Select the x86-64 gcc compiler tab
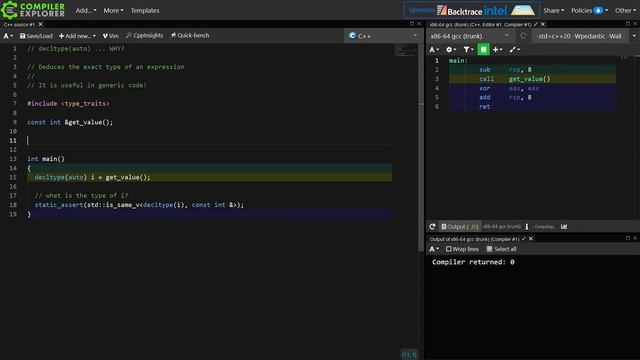640x360 pixels. click(x=480, y=24)
